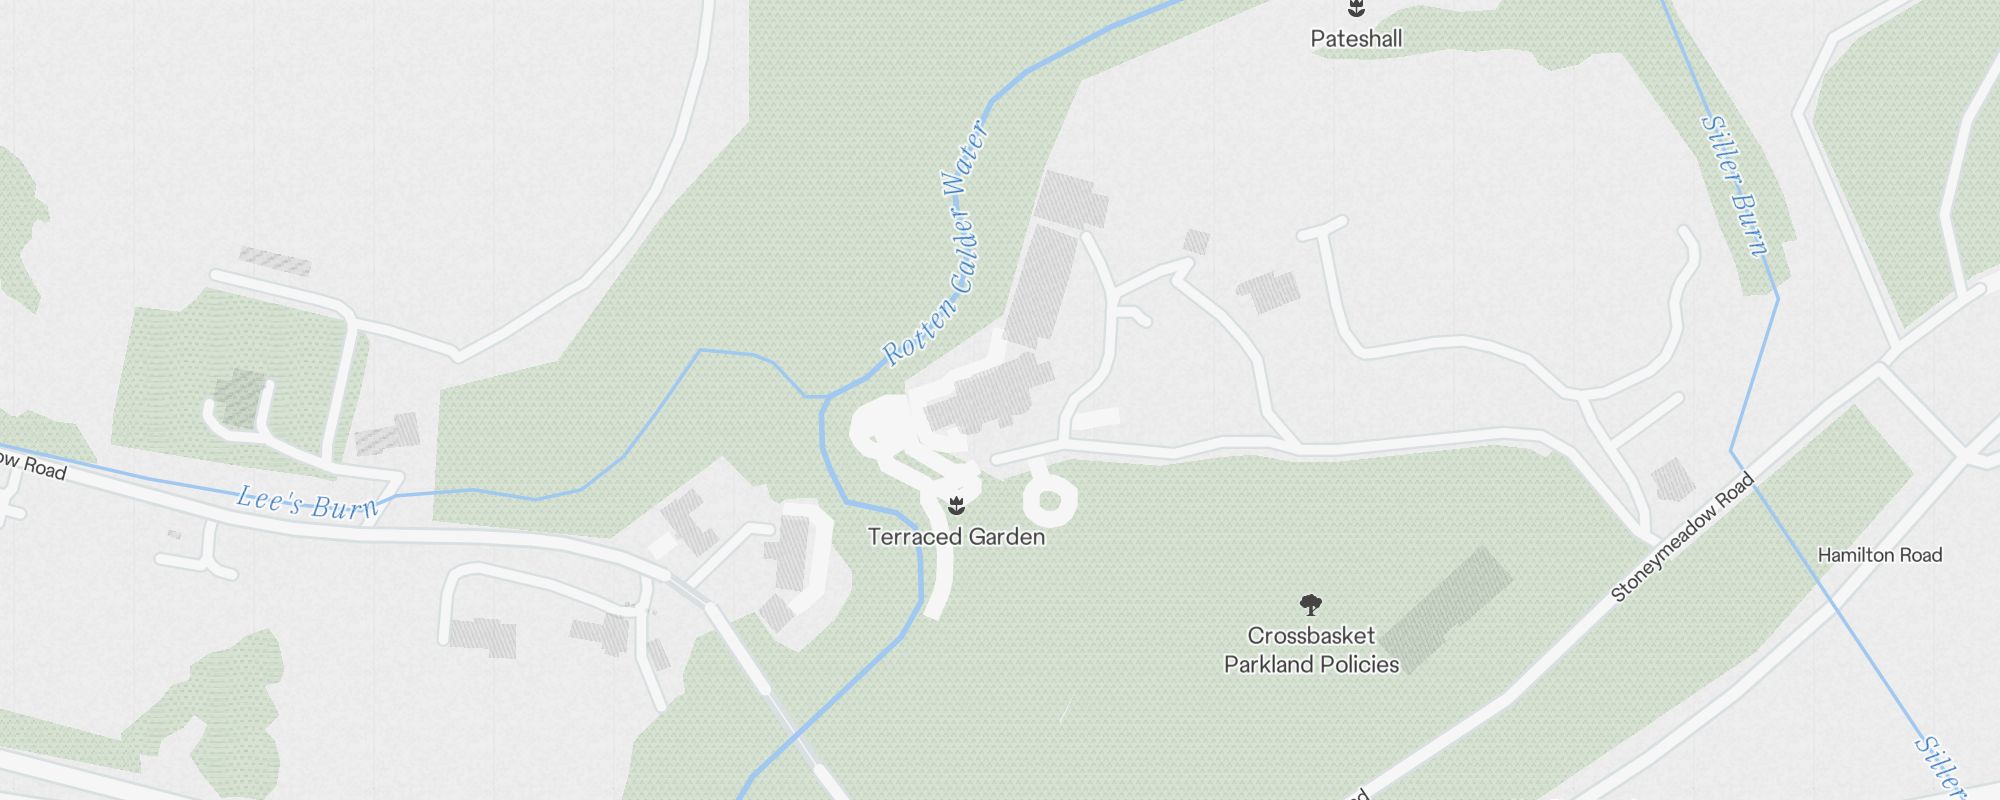The width and height of the screenshot is (2000, 800).
Task: Open Crossbasket Parkland Policies label
Action: 1311,650
